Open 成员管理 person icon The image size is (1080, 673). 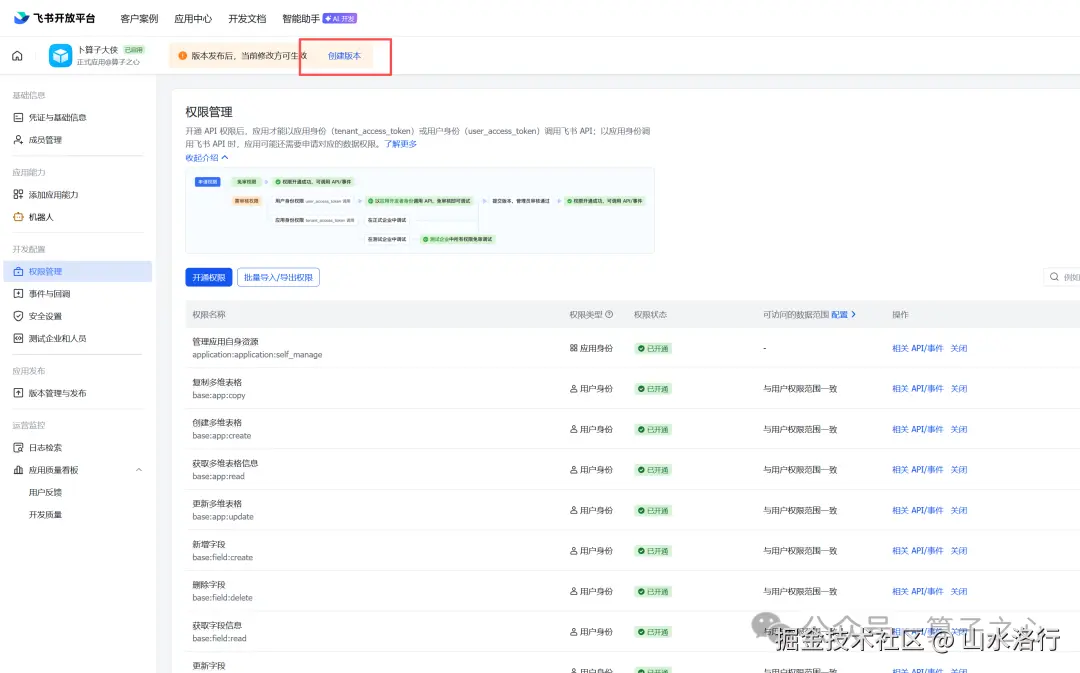[x=19, y=140]
